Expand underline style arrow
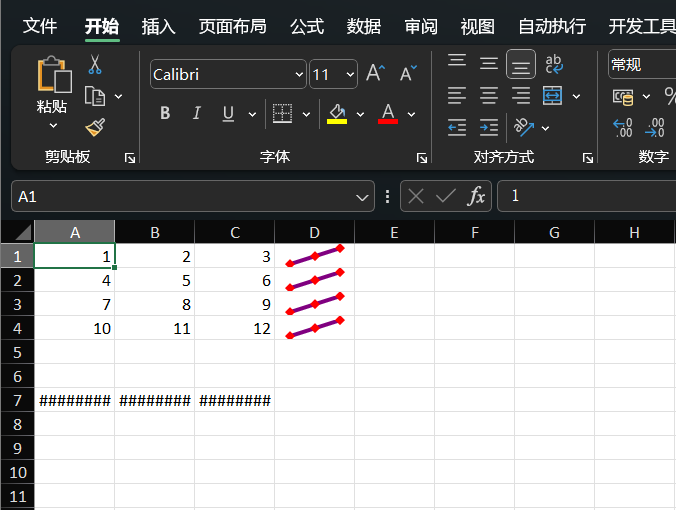 (x=252, y=114)
